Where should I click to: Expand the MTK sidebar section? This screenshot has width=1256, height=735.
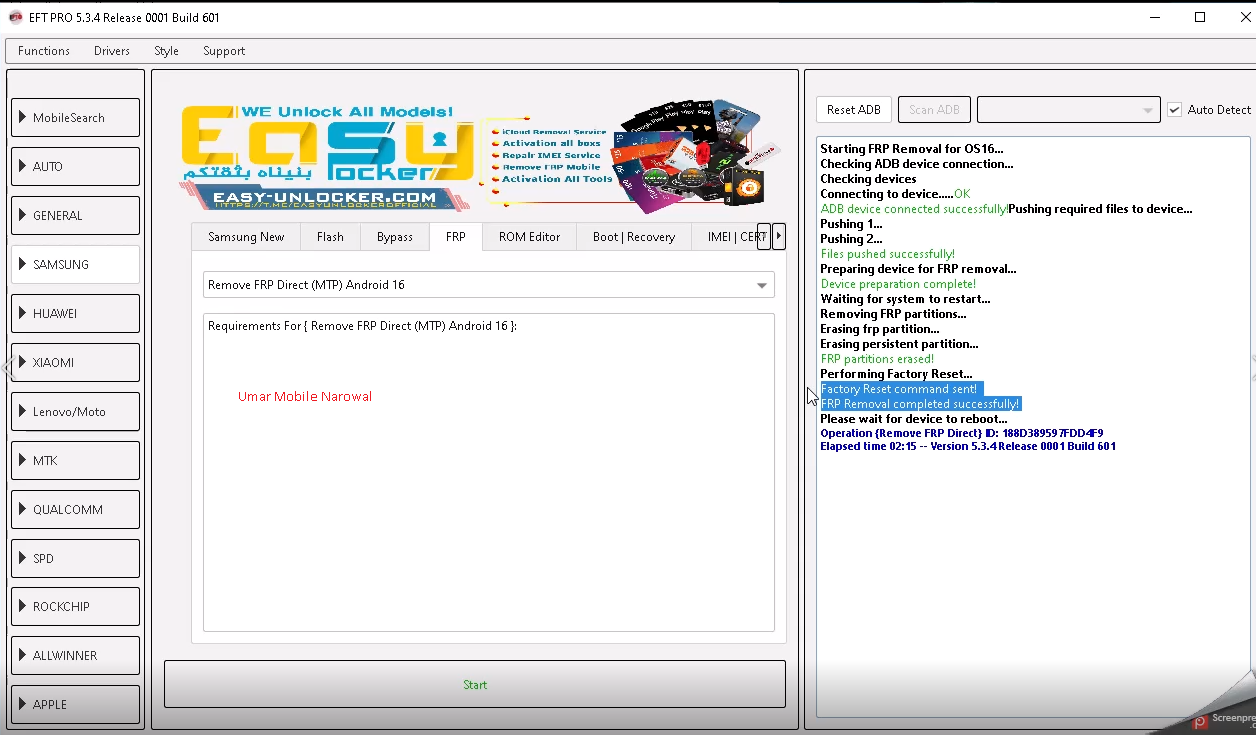(75, 461)
